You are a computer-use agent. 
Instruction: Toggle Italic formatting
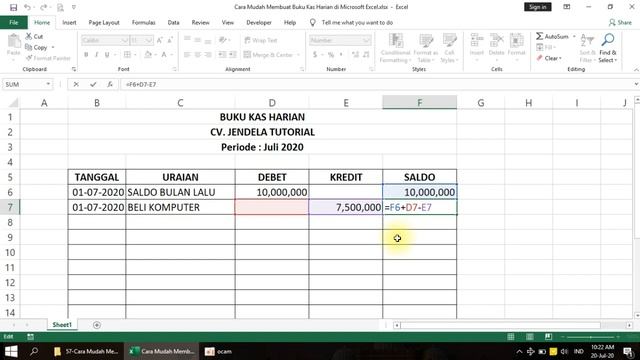(96, 55)
